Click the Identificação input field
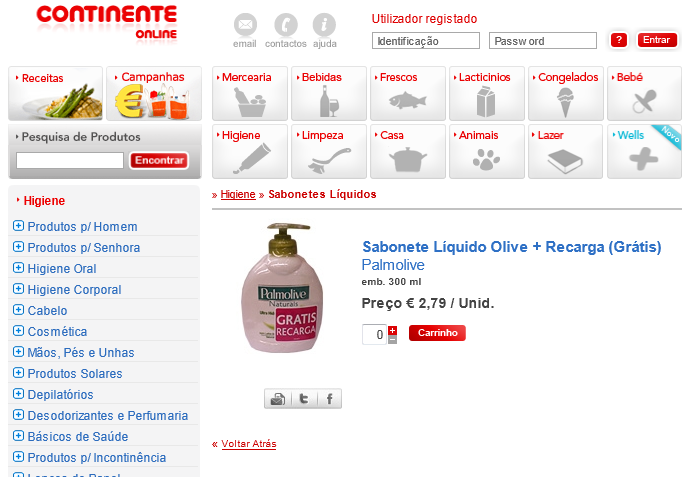 pos(426,41)
